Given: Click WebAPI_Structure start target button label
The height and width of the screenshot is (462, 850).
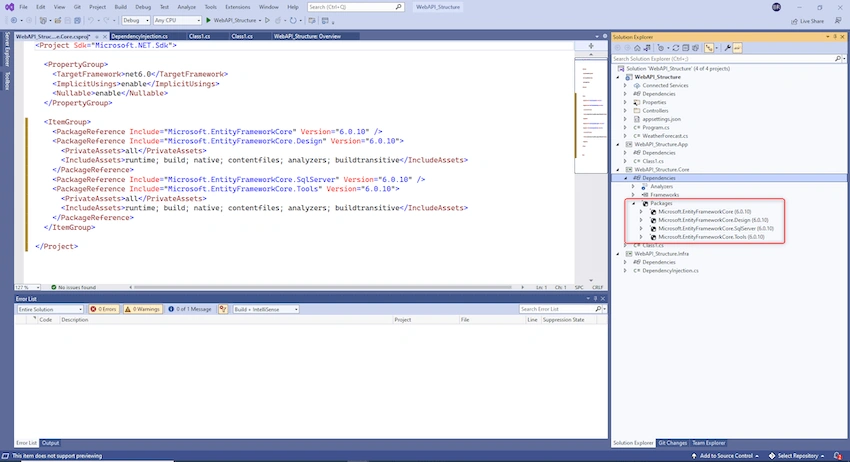Looking at the screenshot, I should tap(235, 21).
